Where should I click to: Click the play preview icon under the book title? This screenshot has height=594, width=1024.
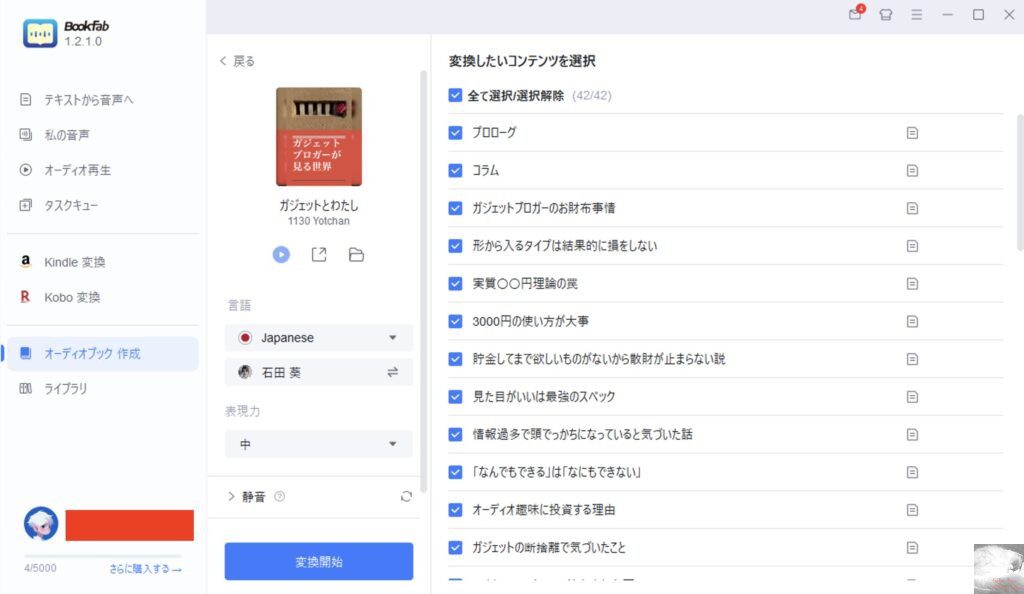(x=282, y=255)
